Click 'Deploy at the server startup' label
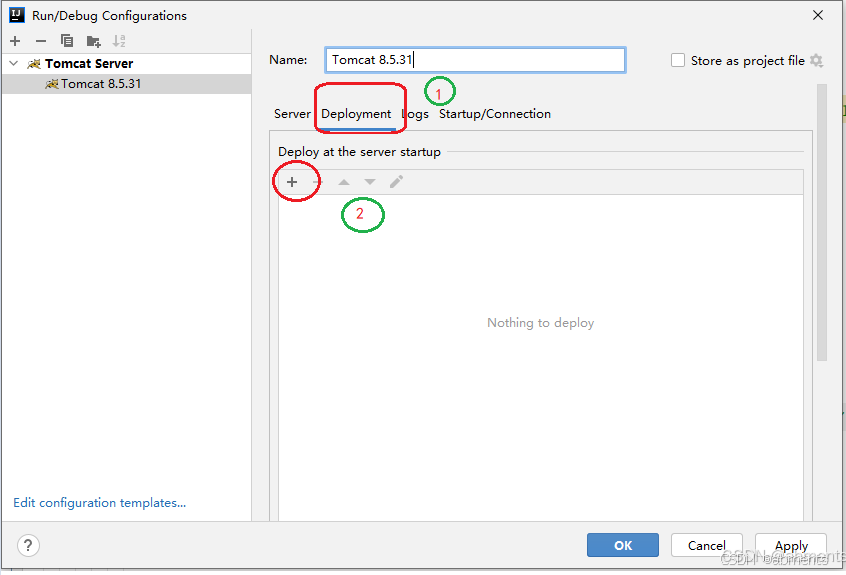Screen dimensions: 846x575 359,152
